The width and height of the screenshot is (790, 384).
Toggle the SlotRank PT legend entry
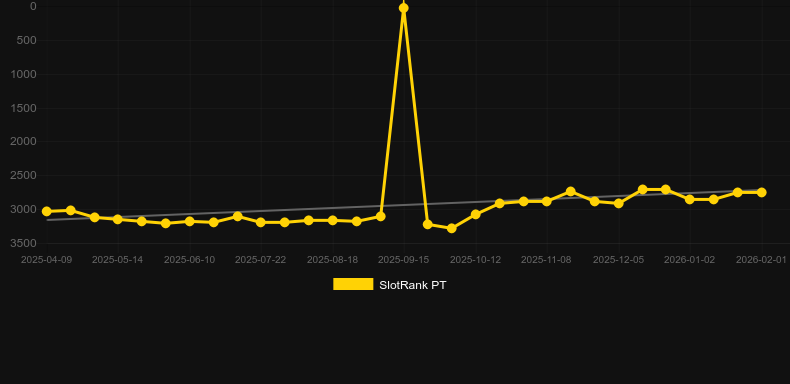coord(389,285)
